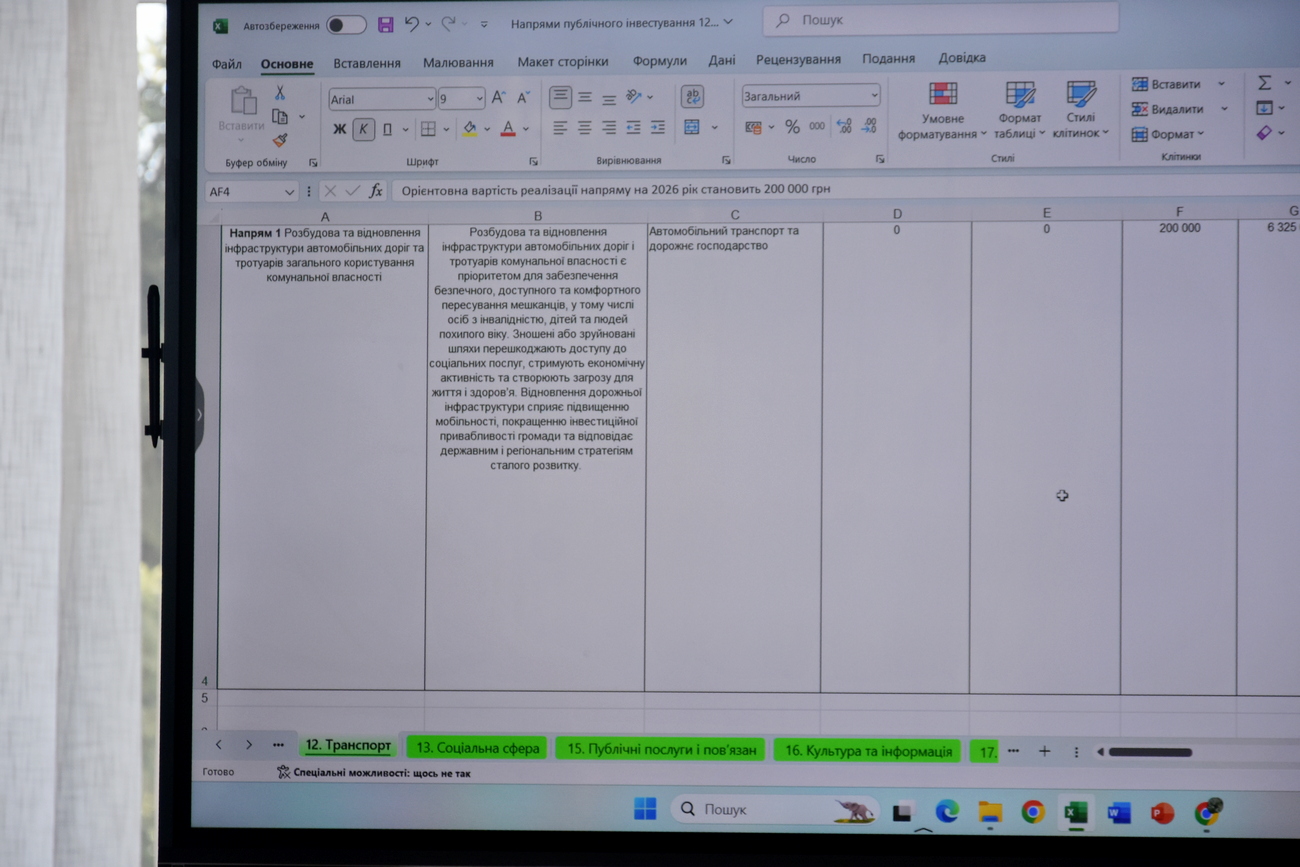Open the Arial font name dropdown

(430, 99)
